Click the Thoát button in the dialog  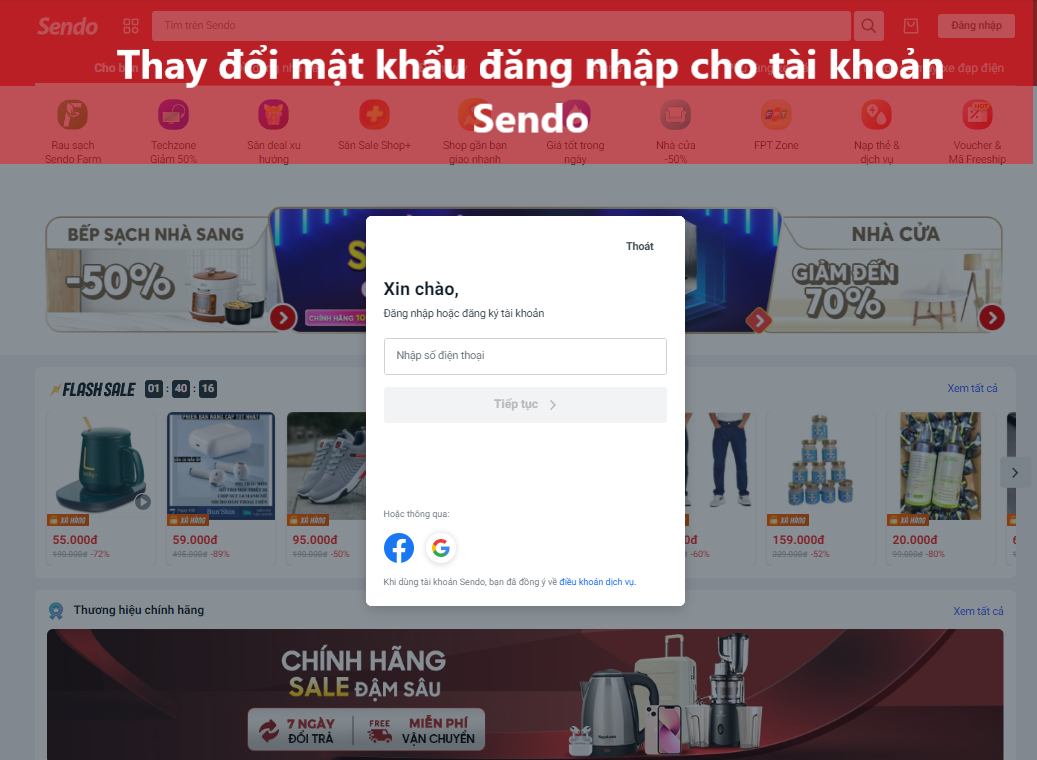coord(640,246)
